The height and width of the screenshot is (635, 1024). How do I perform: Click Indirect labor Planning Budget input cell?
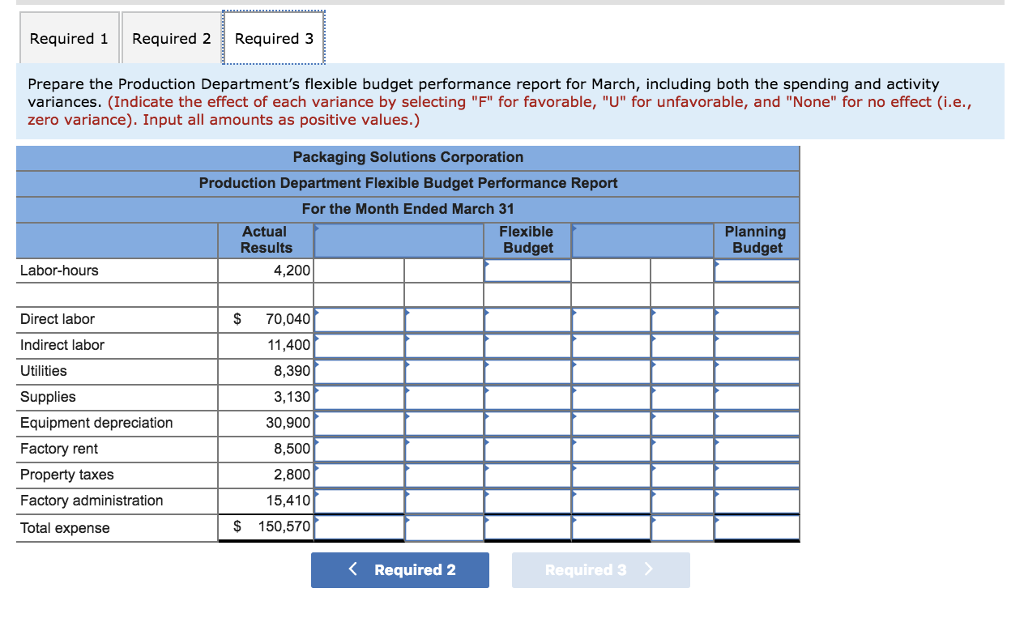tap(757, 346)
